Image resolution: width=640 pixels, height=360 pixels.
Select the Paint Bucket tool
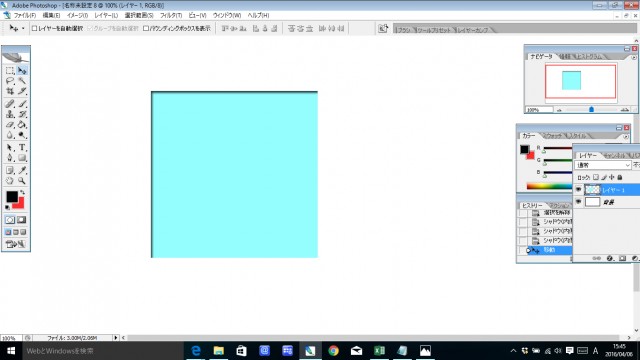point(22,124)
